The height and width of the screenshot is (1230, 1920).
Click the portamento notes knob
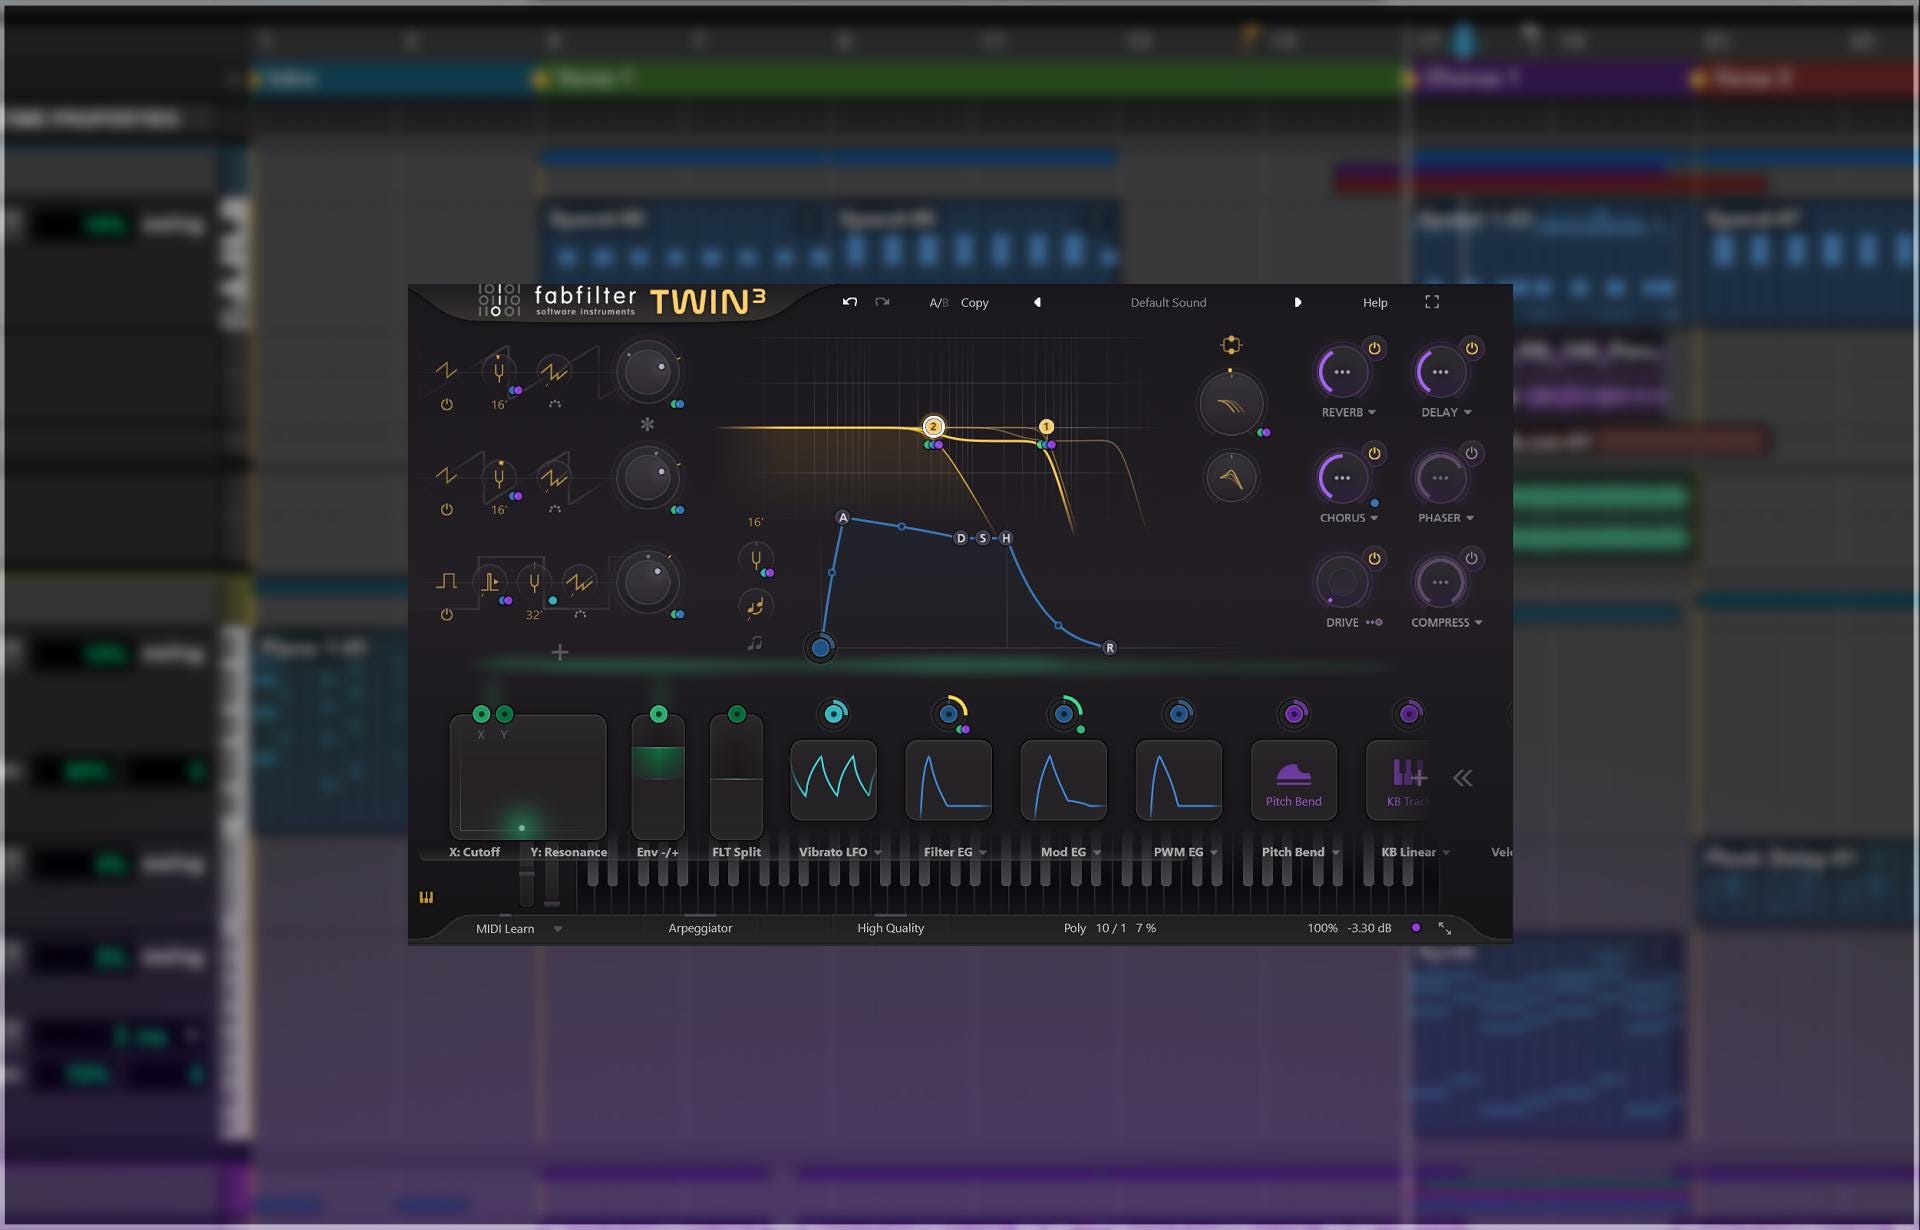coord(755,605)
